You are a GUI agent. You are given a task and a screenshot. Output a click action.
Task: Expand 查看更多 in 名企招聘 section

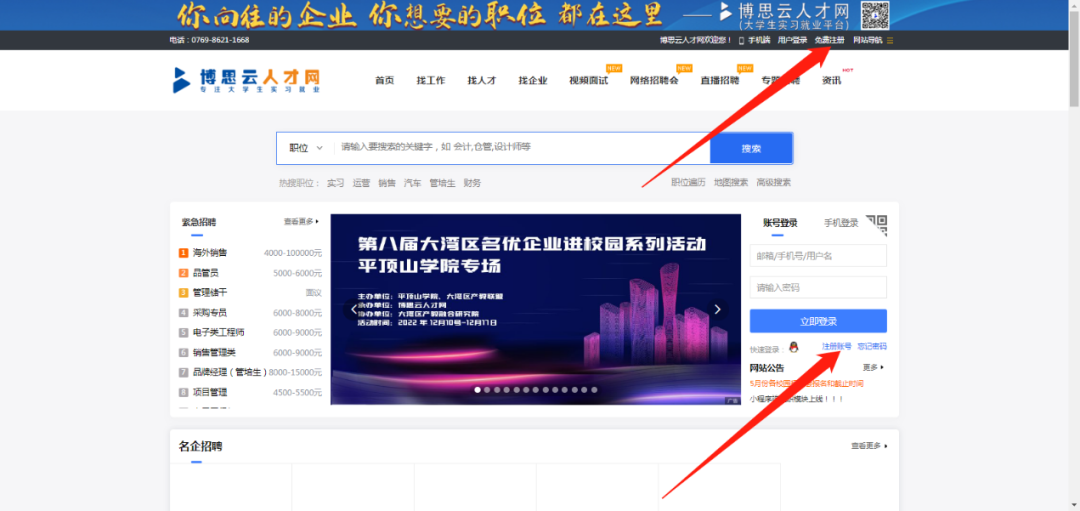pyautogui.click(x=869, y=446)
